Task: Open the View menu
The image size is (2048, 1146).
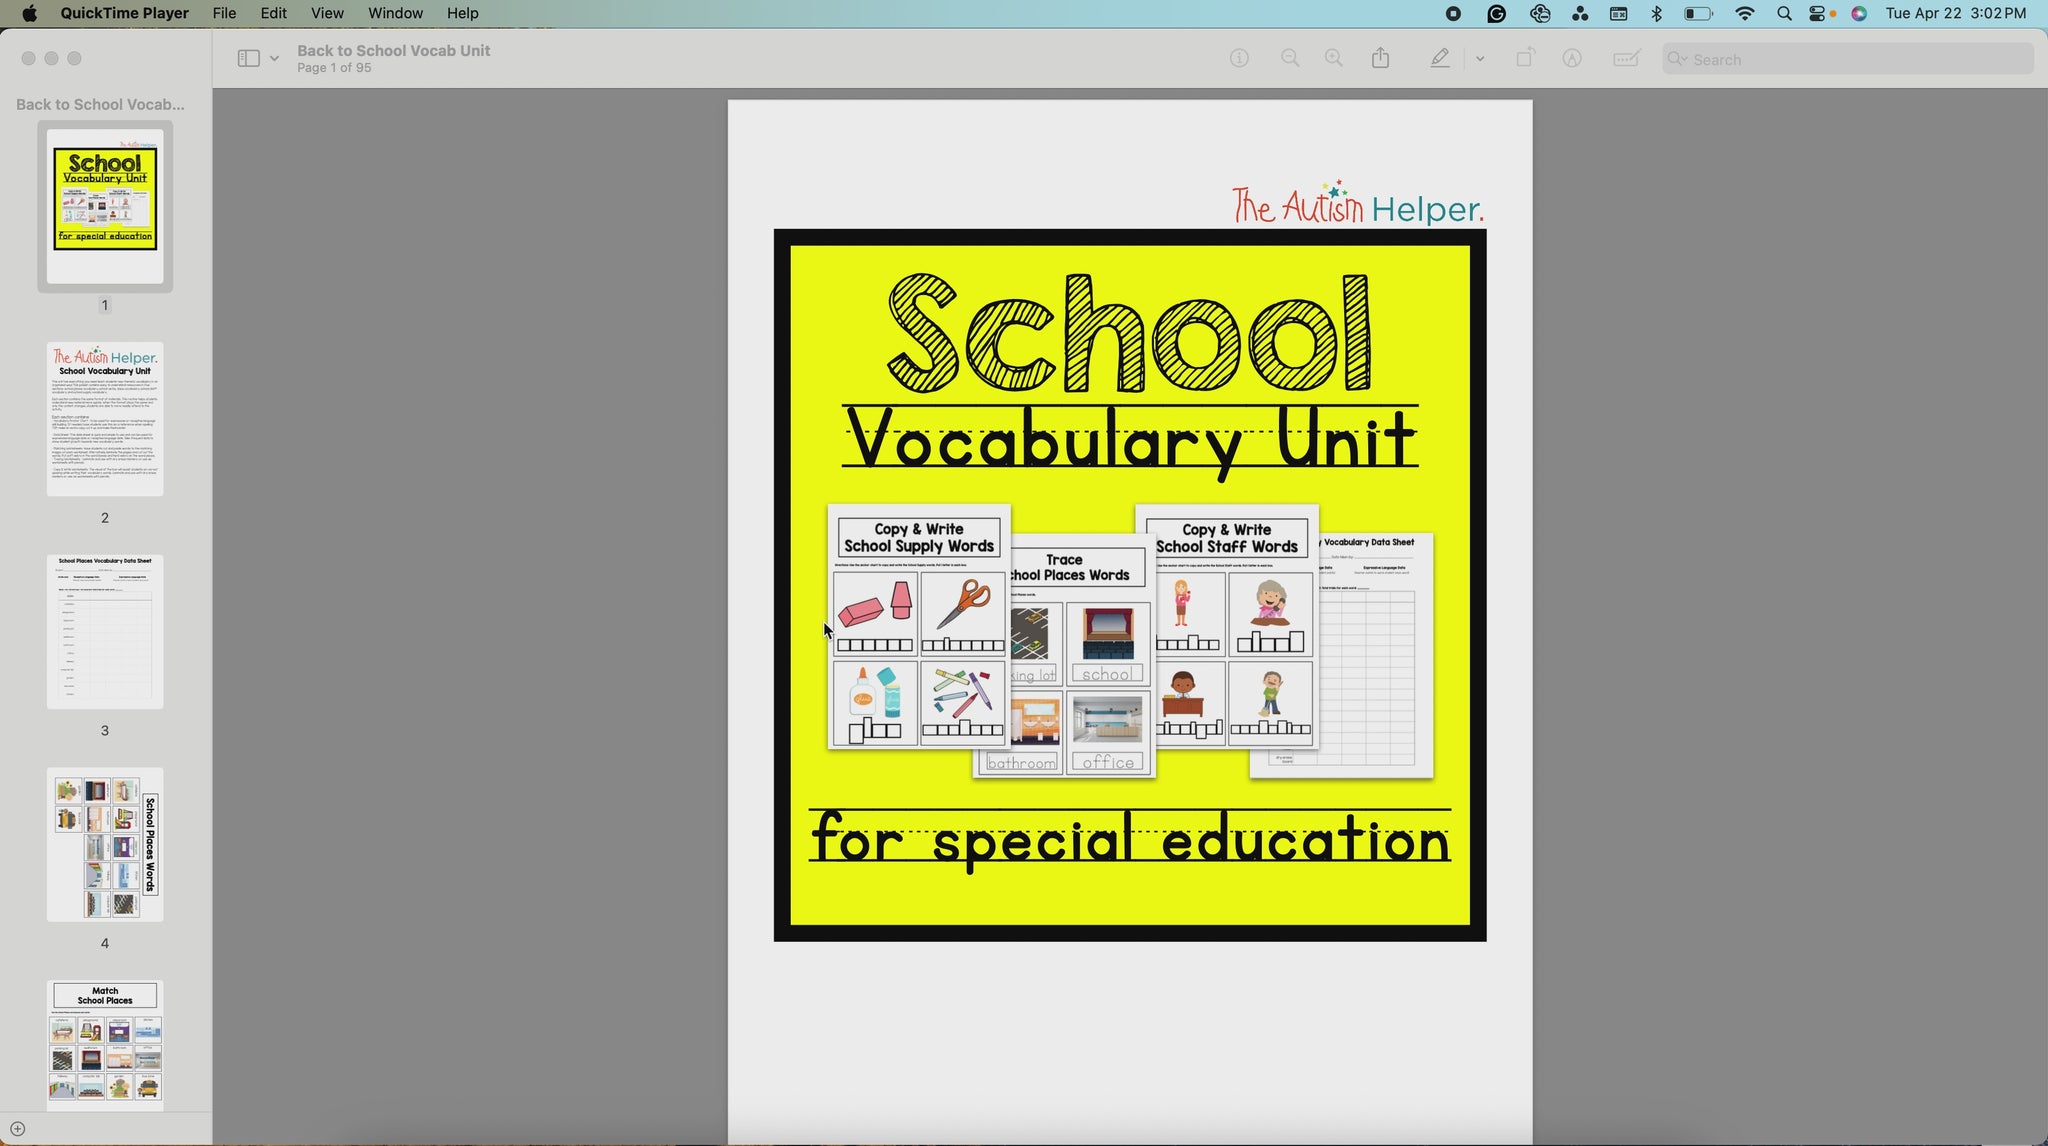Action: click(327, 13)
